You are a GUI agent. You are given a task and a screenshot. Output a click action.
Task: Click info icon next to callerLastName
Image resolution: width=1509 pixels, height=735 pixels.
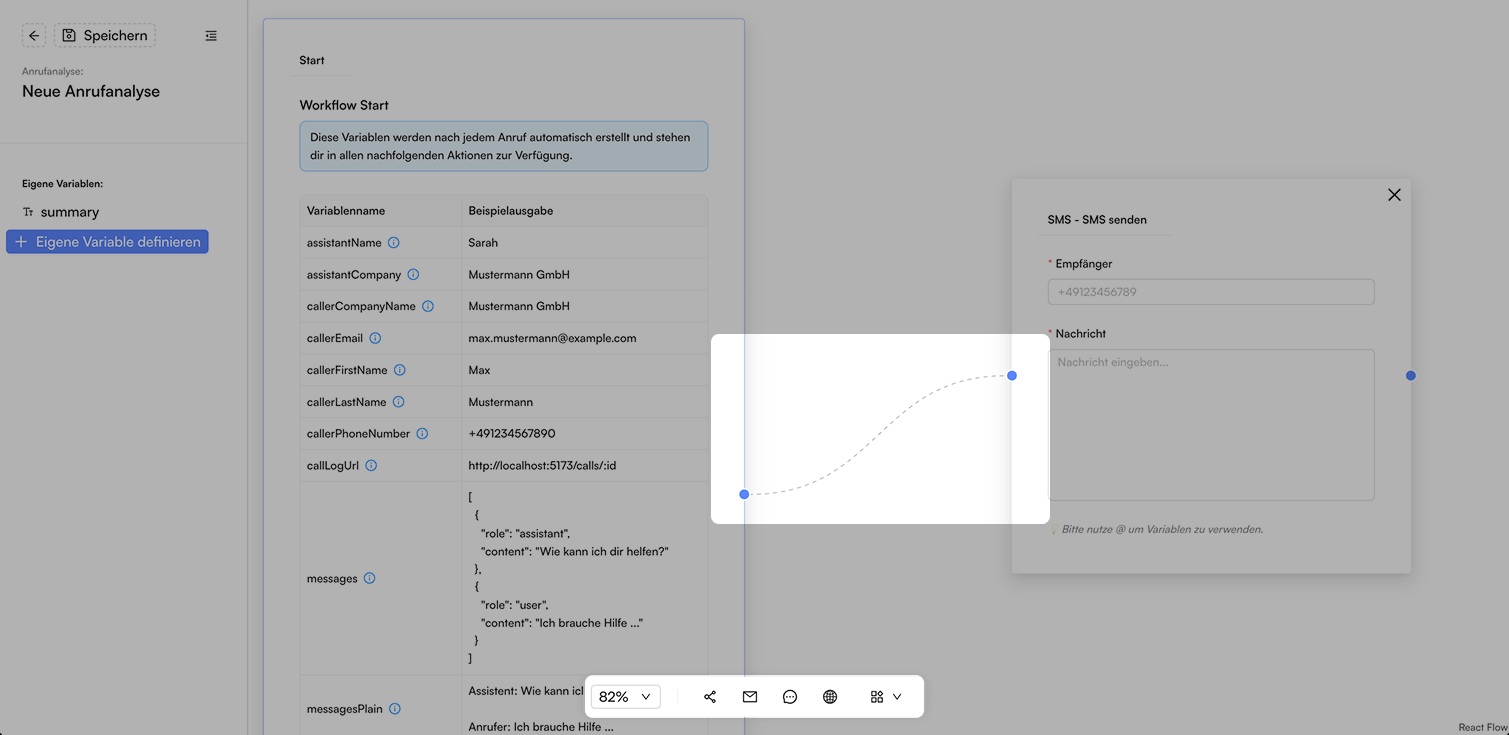tap(398, 402)
